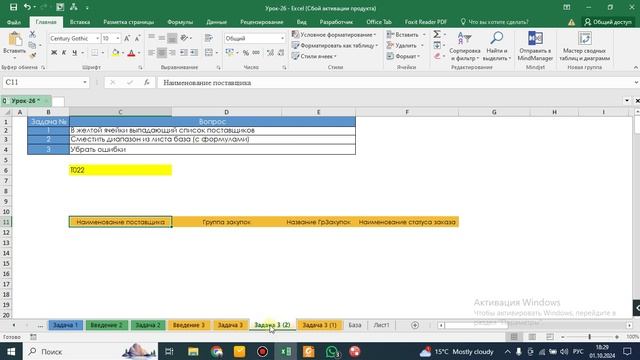Apply percent style format
This screenshot has height=360, width=640.
coord(246,53)
